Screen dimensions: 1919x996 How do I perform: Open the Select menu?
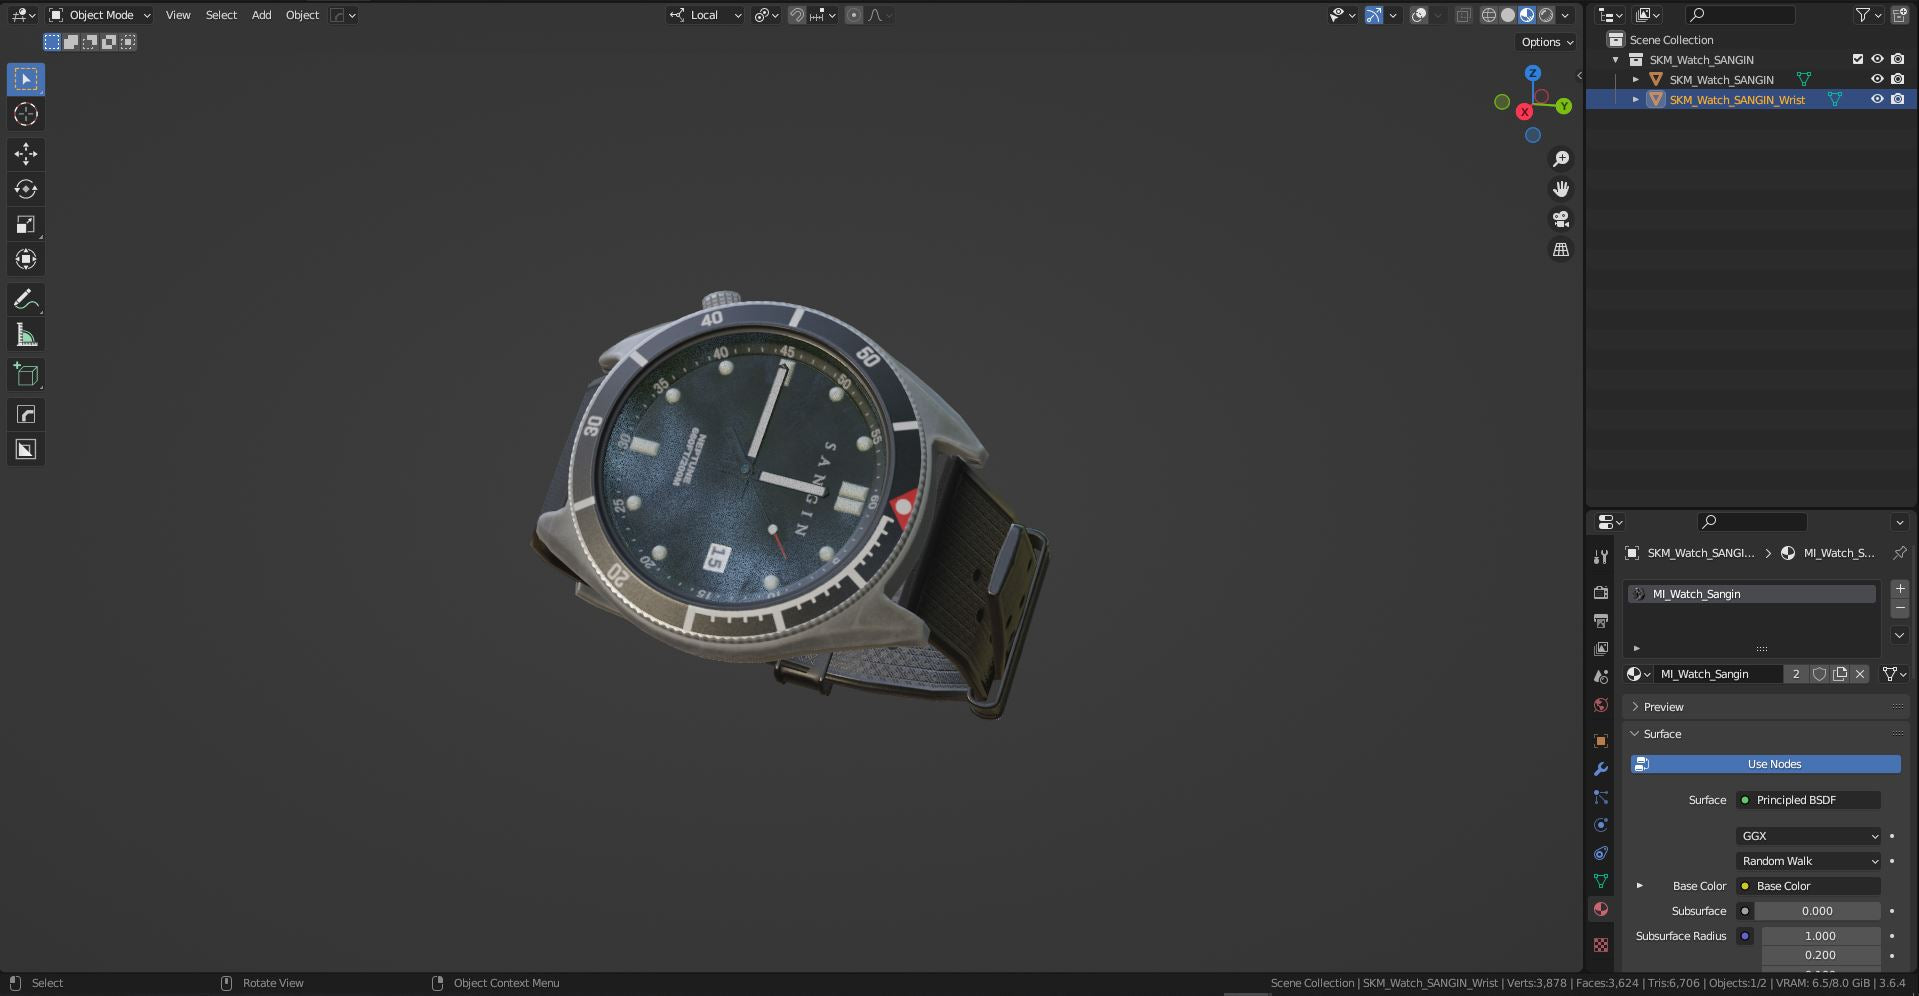coord(221,15)
